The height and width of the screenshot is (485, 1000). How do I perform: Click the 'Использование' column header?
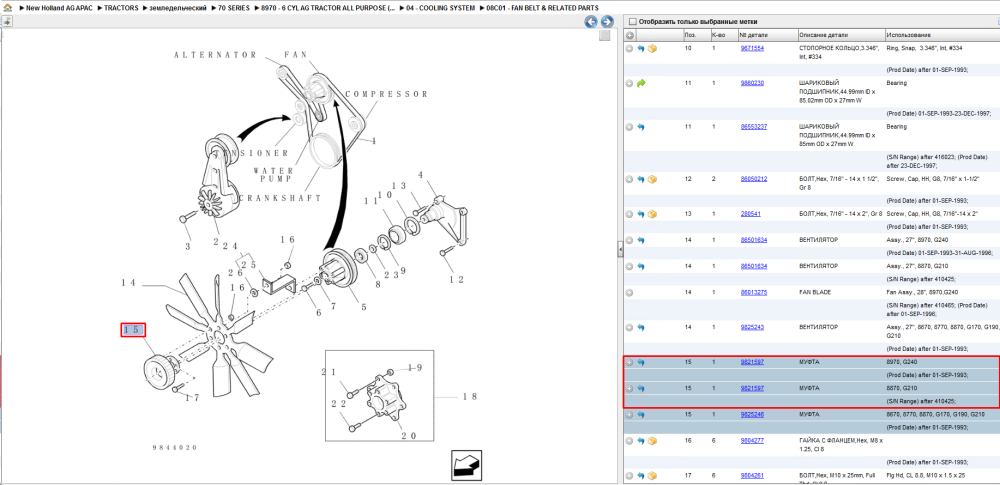pos(942,34)
